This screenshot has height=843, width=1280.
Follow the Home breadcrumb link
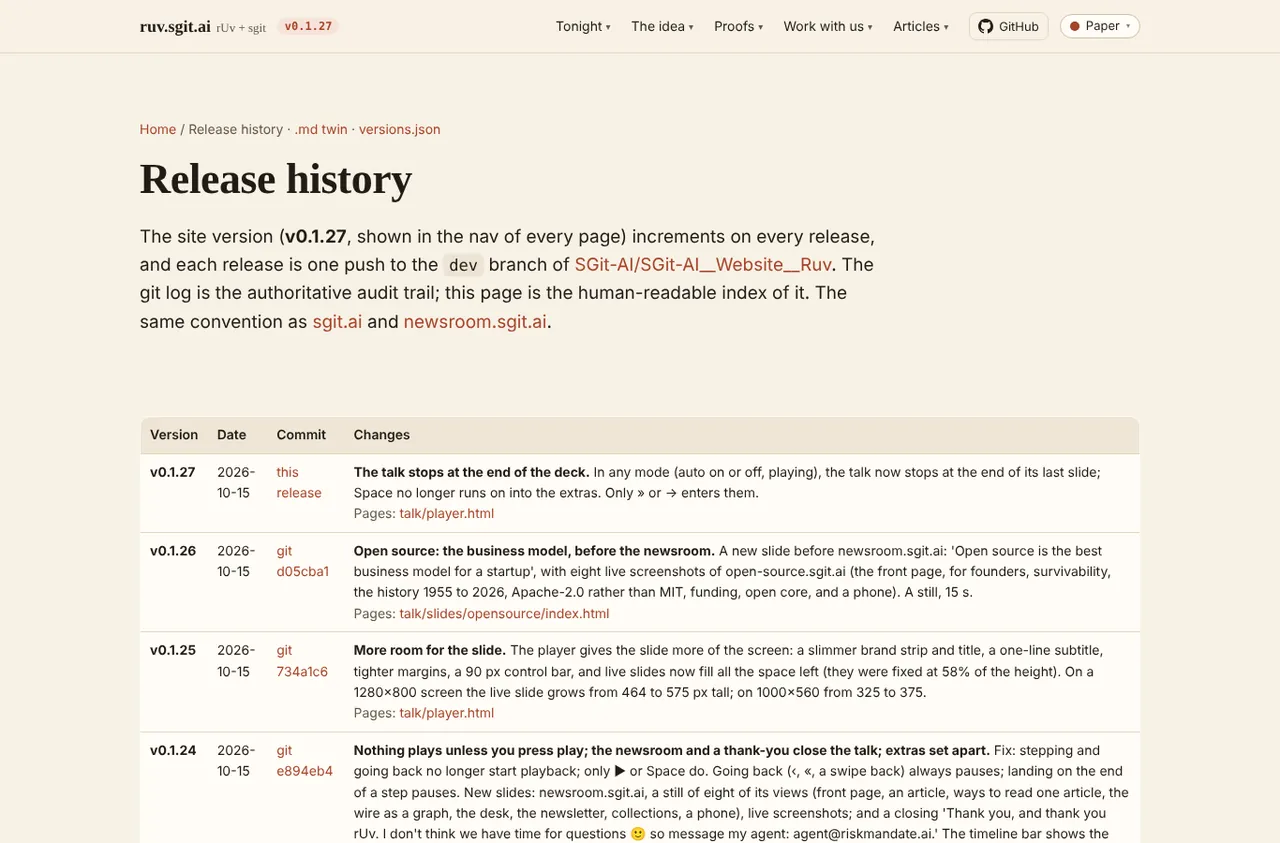click(158, 129)
